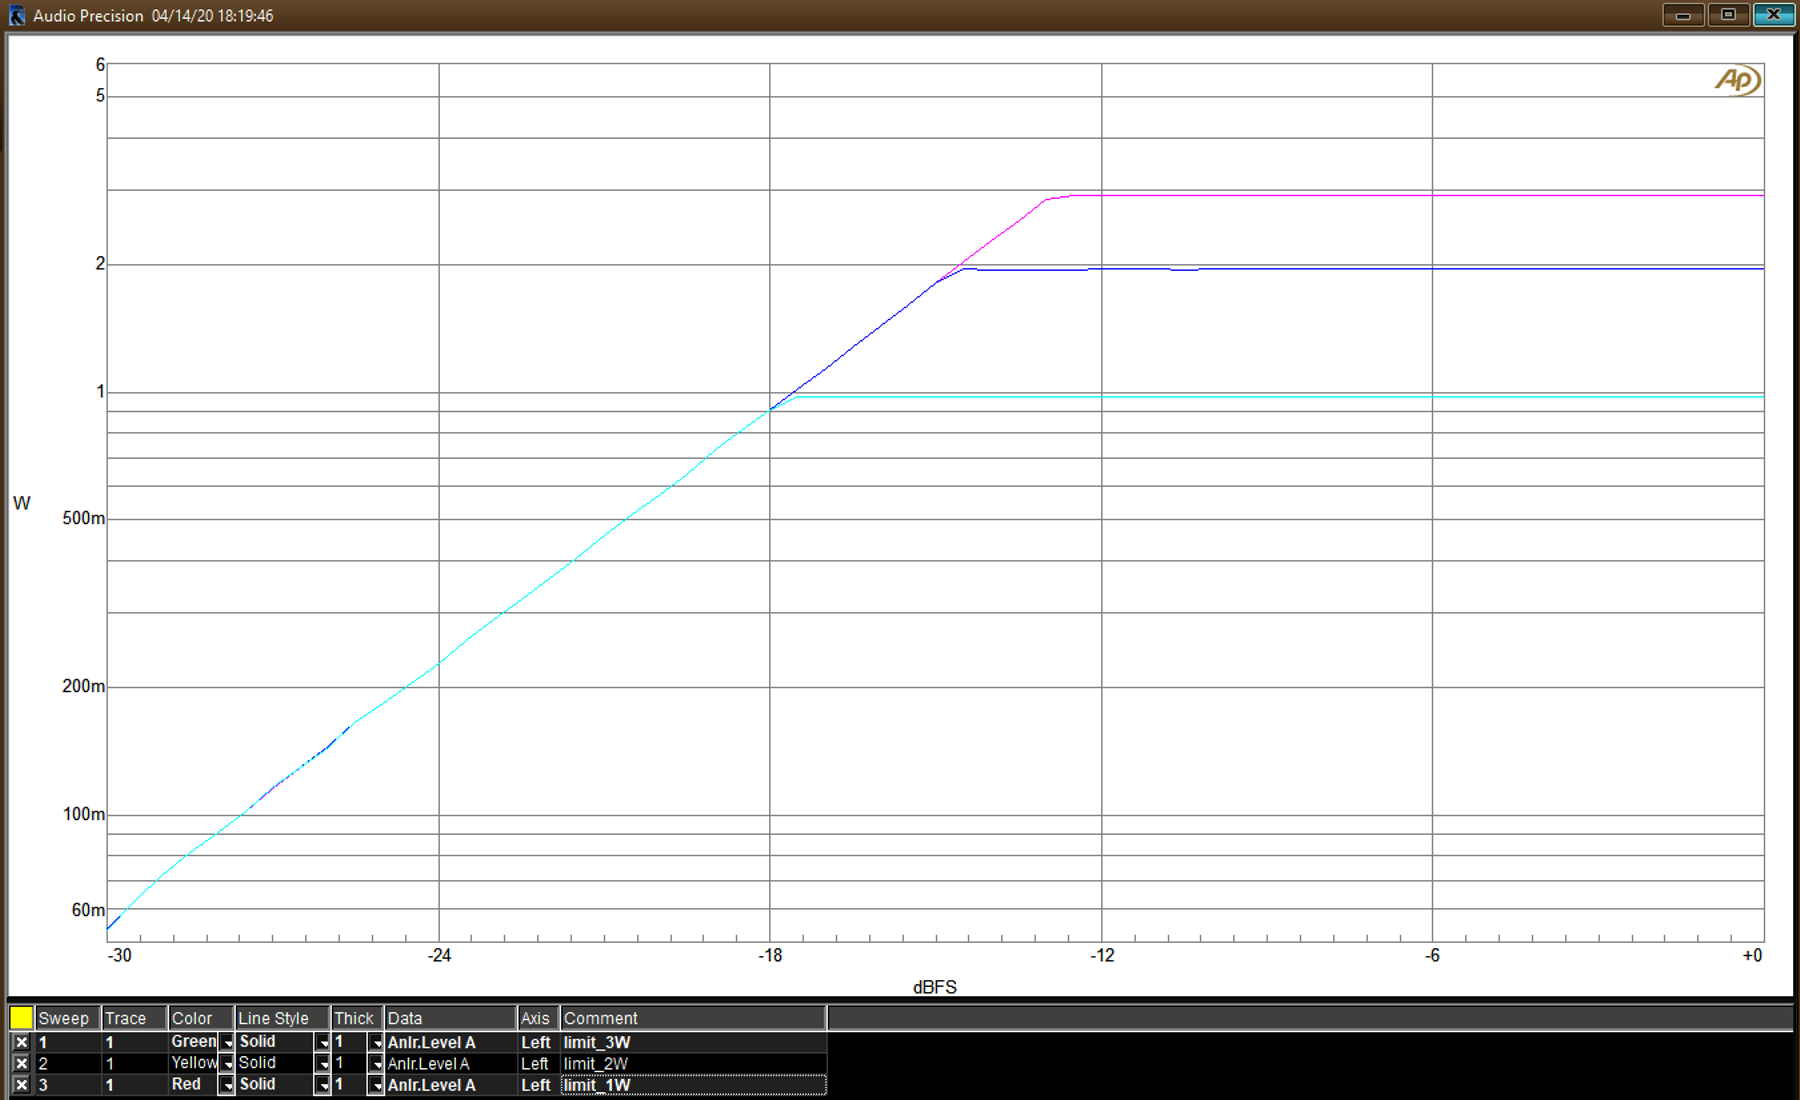Select the limit_2W comment cell
The width and height of the screenshot is (1800, 1100).
[x=692, y=1064]
